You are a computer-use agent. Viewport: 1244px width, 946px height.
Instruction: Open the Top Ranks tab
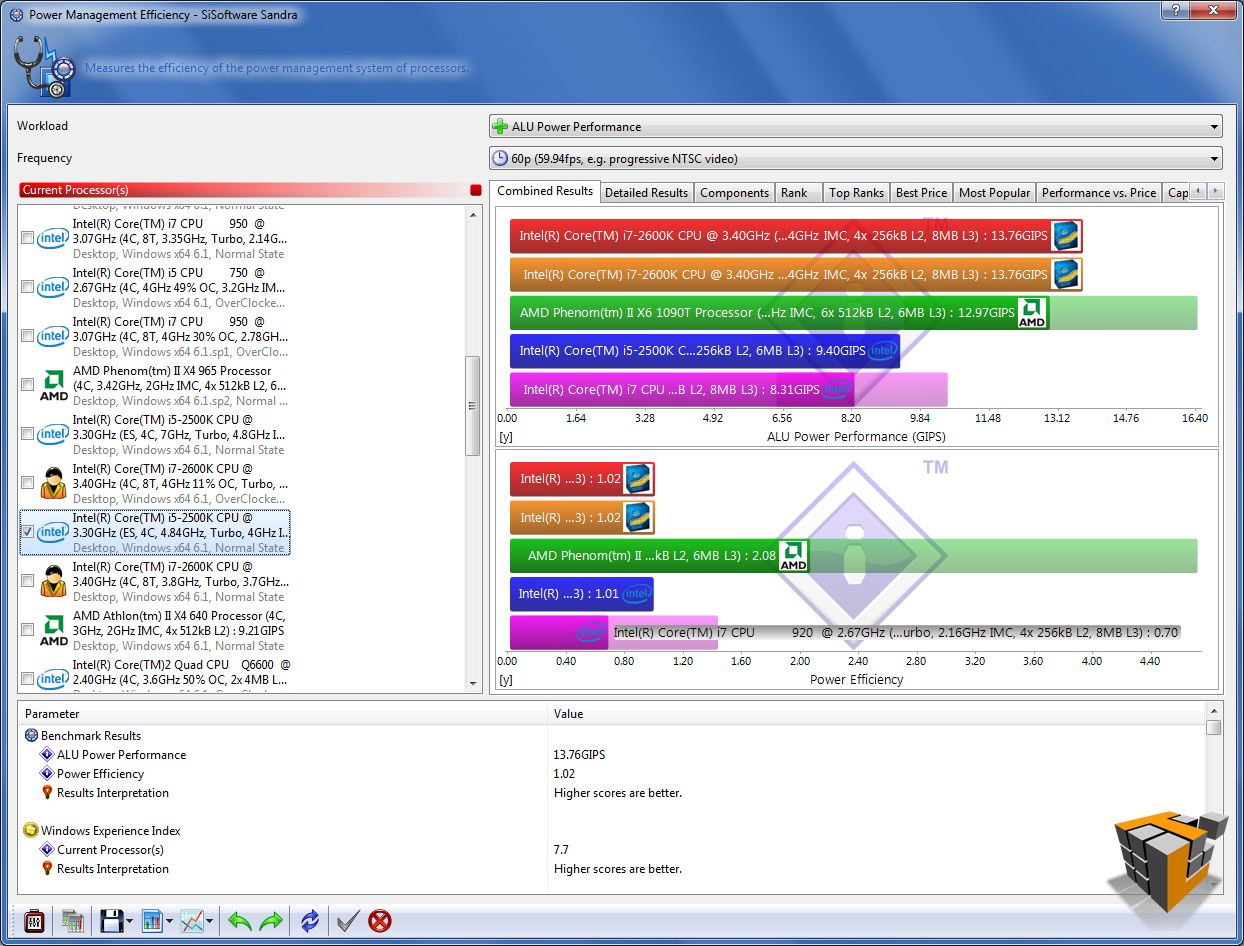[856, 193]
